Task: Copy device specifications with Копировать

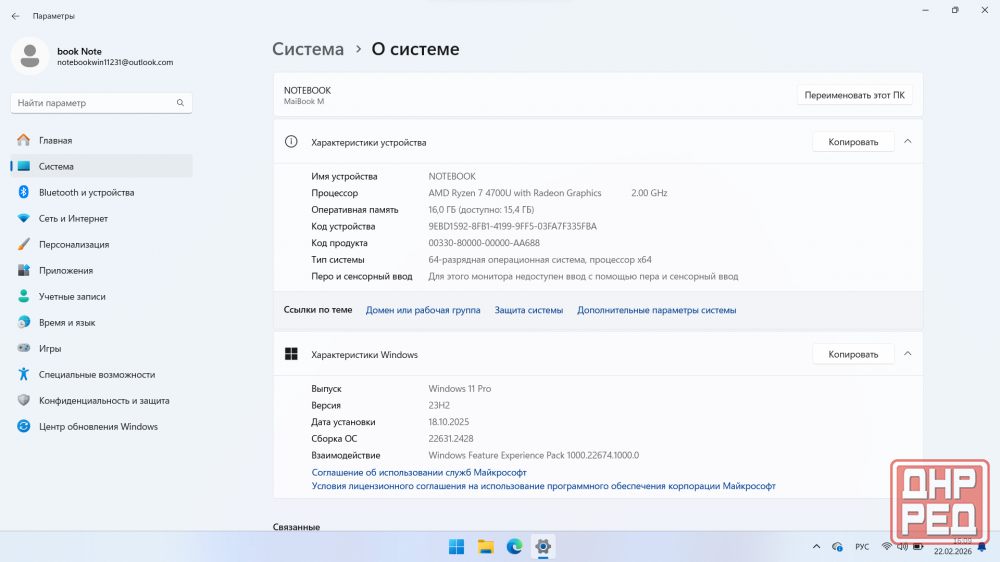Action: pos(852,142)
